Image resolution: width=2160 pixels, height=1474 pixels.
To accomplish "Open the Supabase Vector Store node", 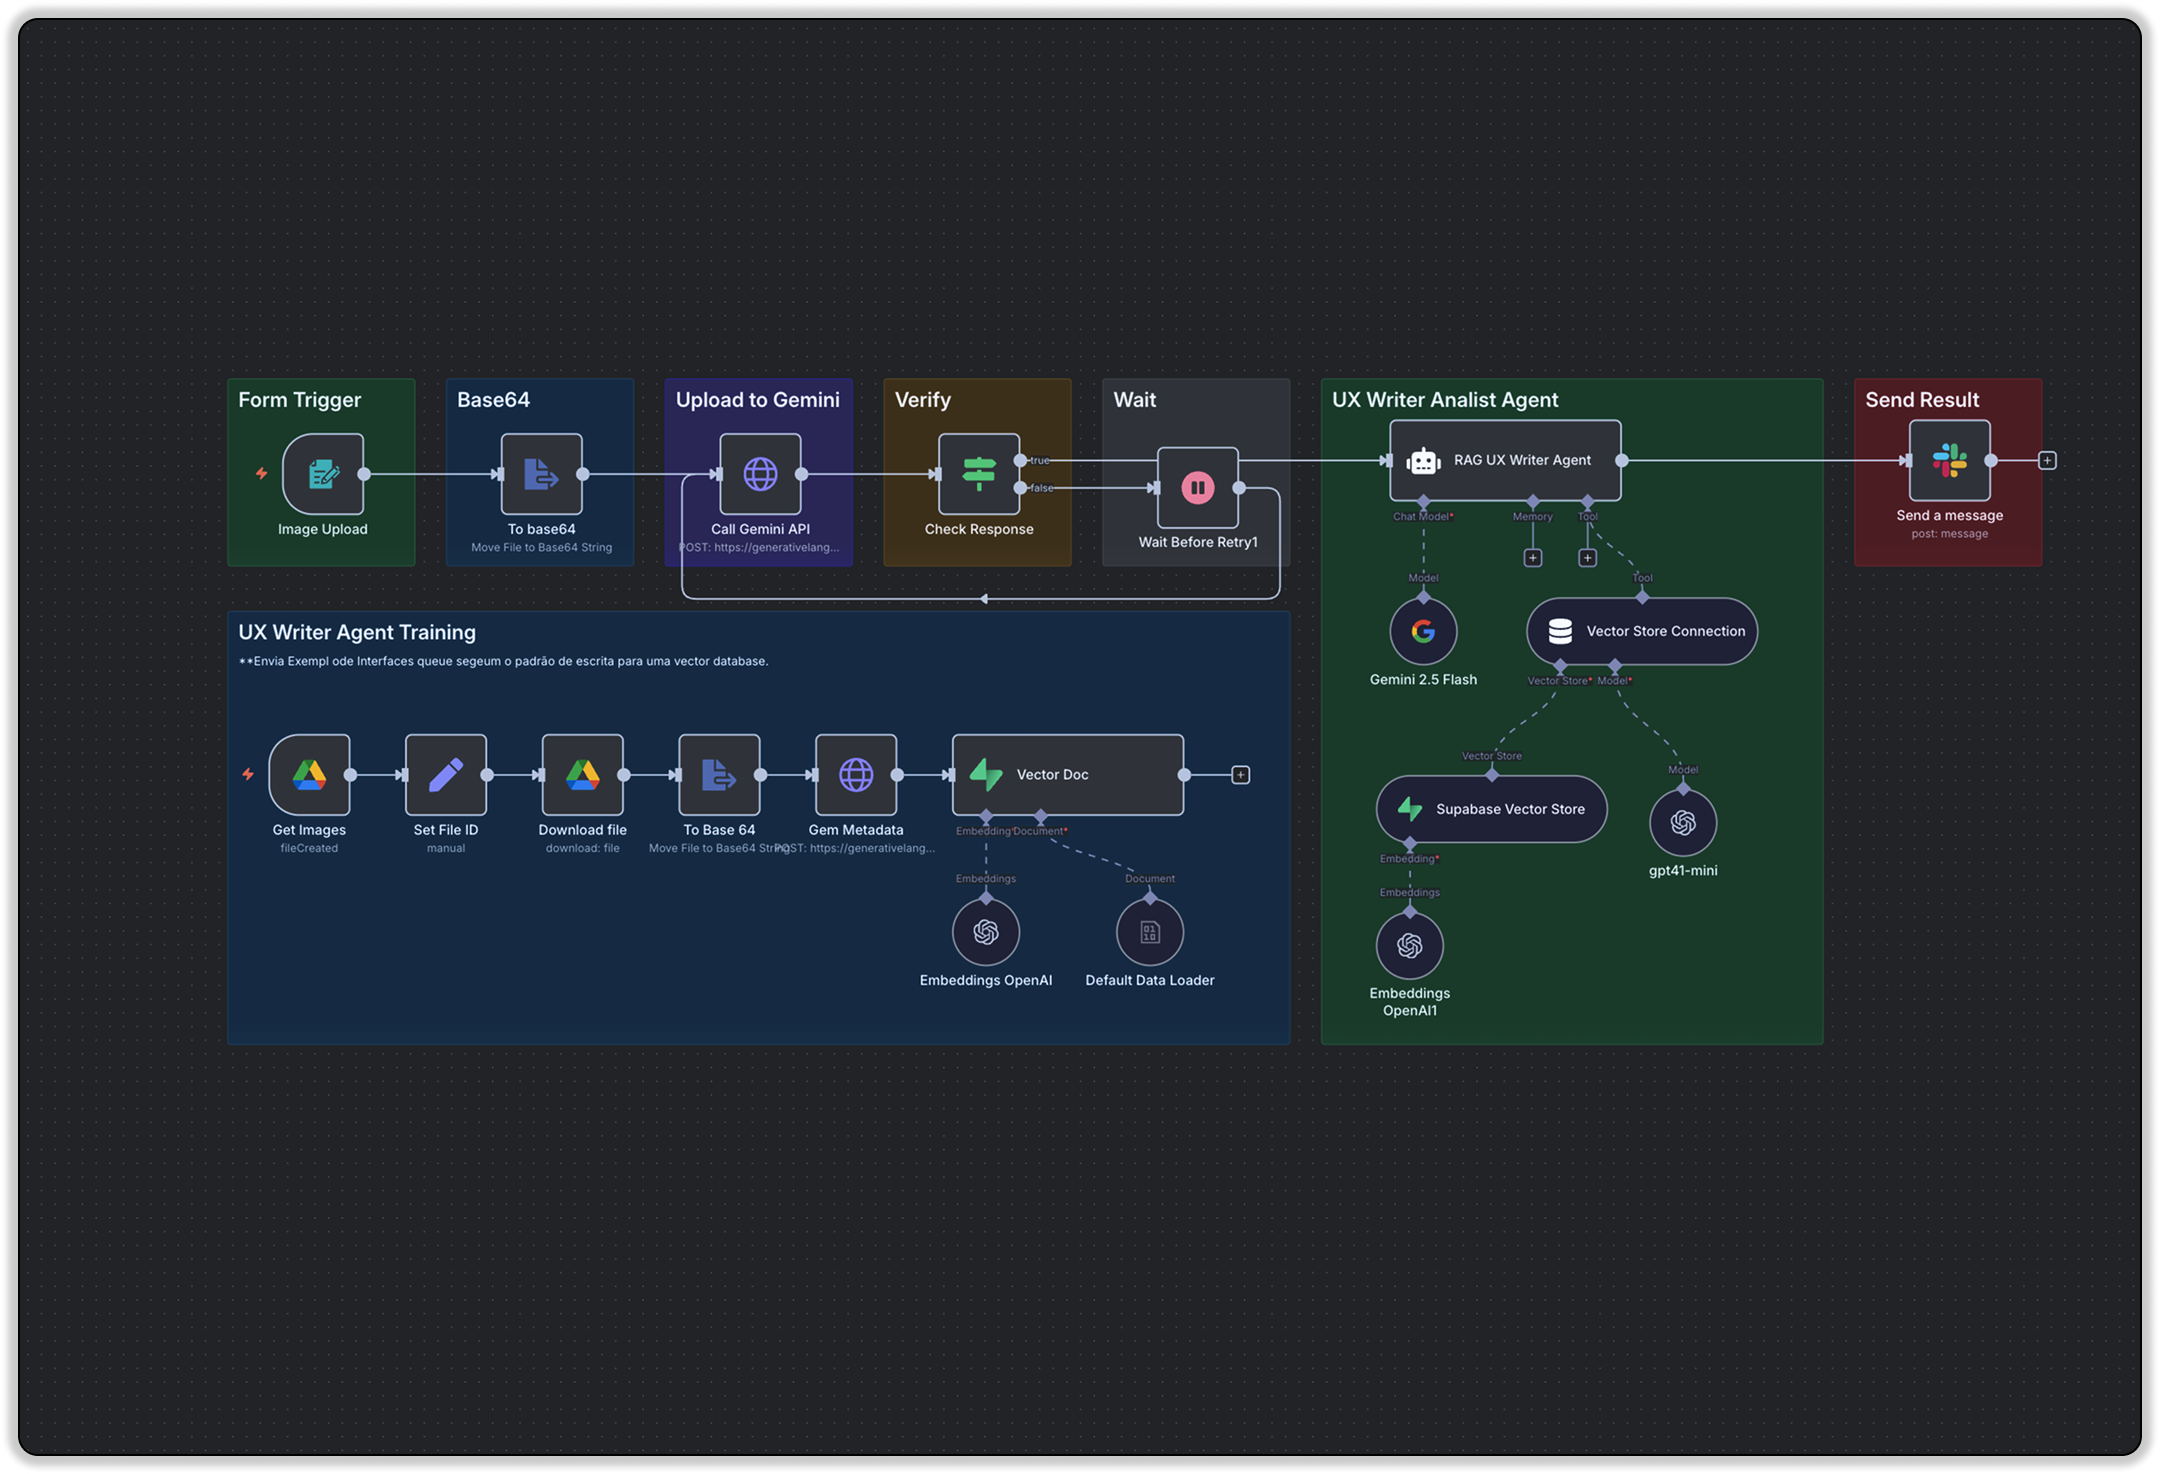I will click(1492, 809).
